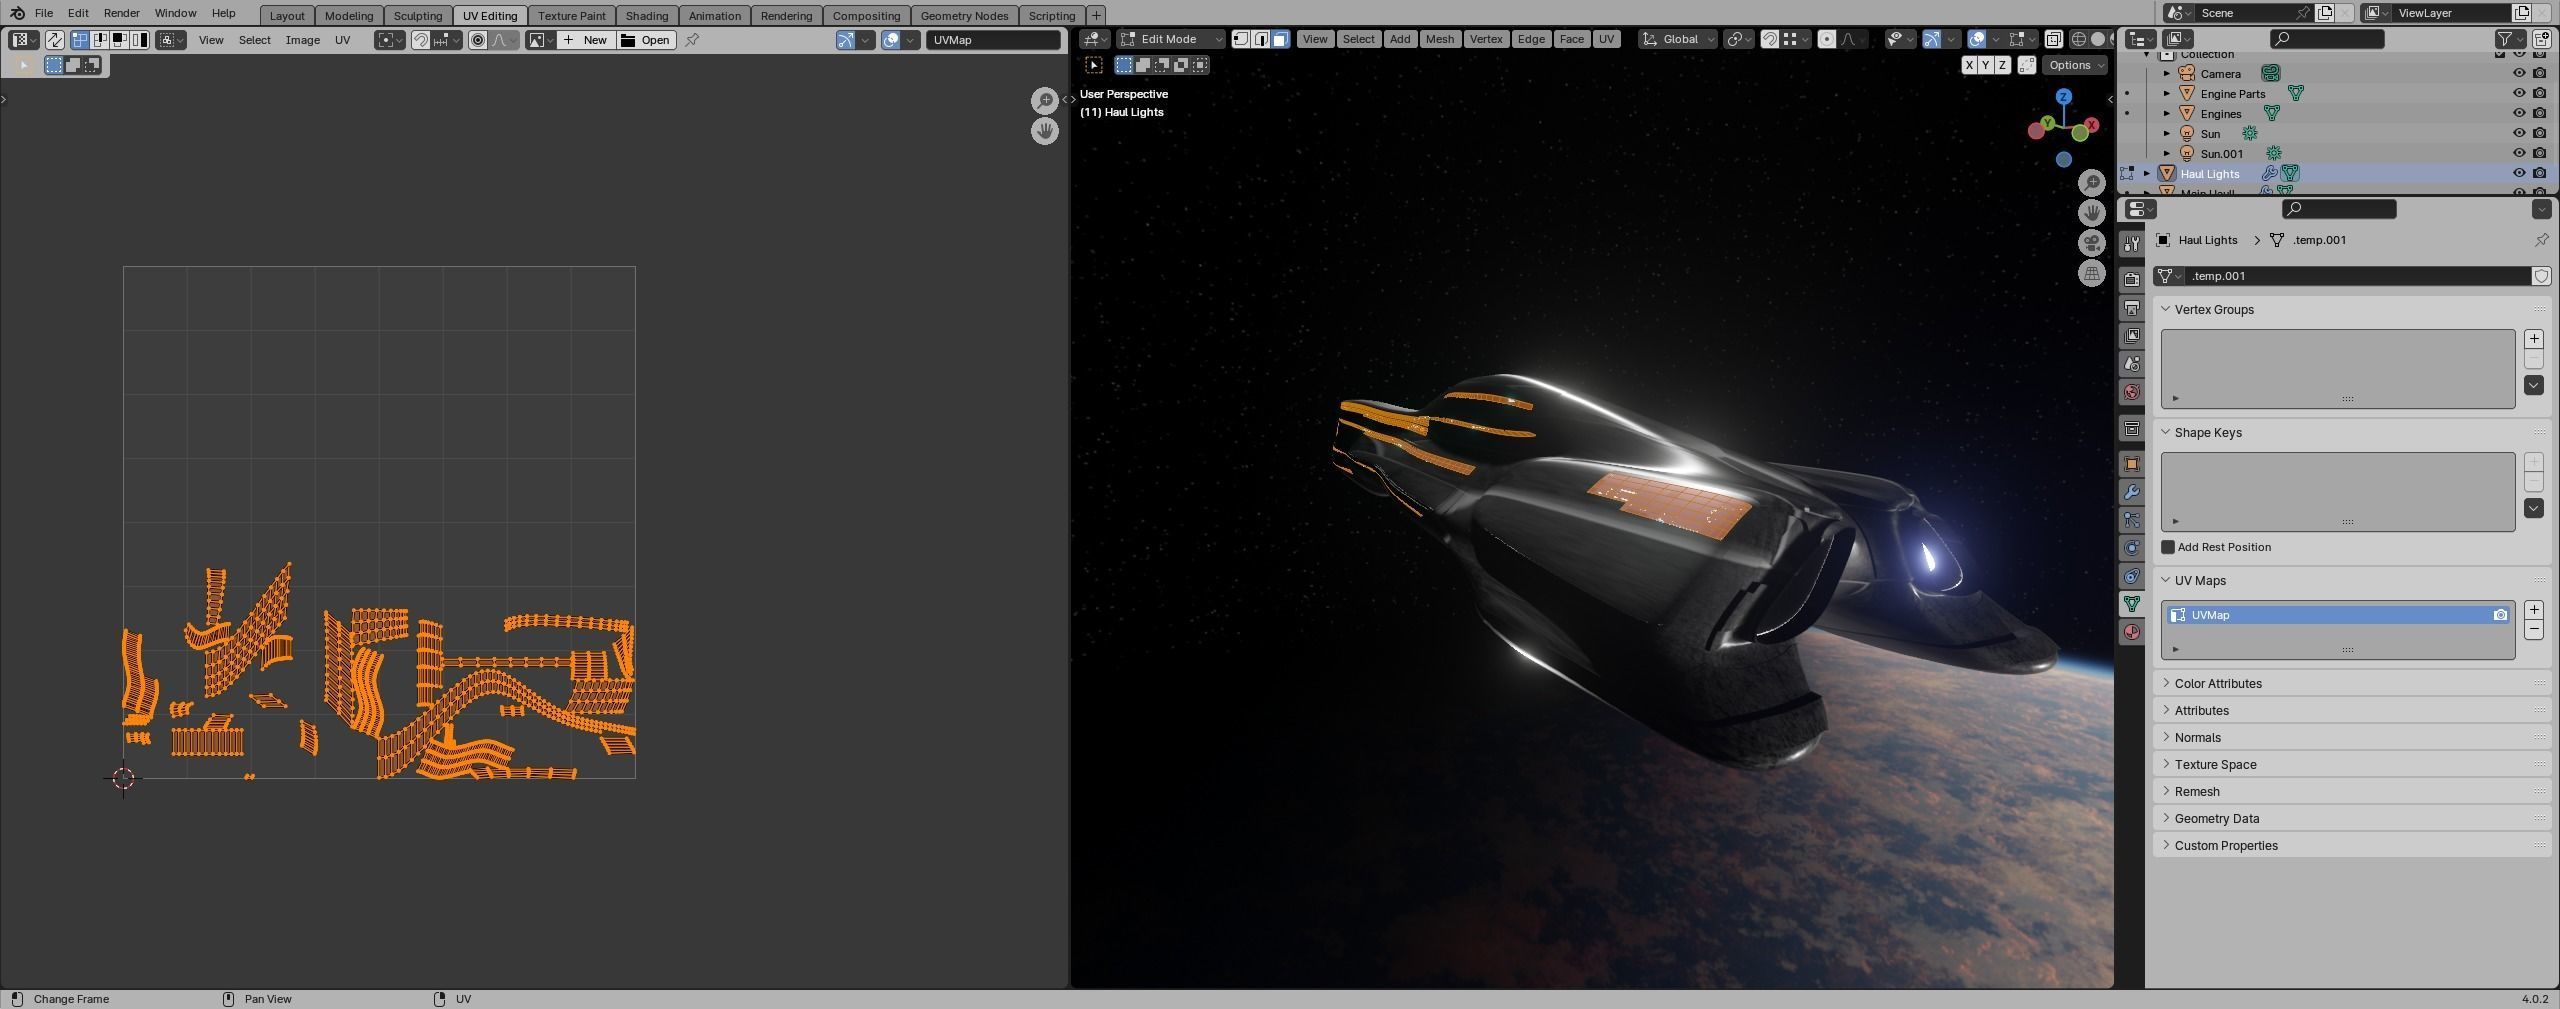Switch orthographic/perspective grid icon in viewport
Image resolution: width=2560 pixels, height=1009 pixels.
(2091, 273)
